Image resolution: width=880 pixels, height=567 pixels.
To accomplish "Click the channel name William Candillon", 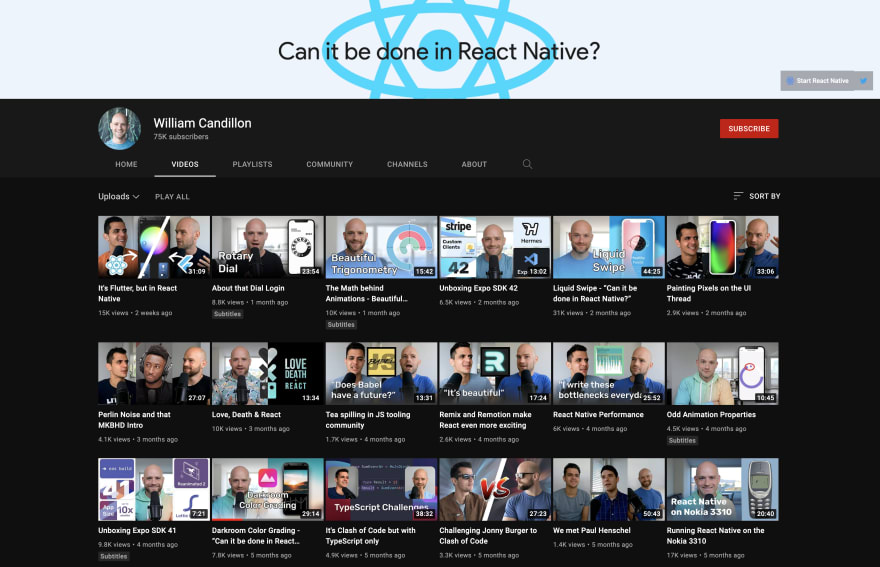I will pyautogui.click(x=203, y=123).
